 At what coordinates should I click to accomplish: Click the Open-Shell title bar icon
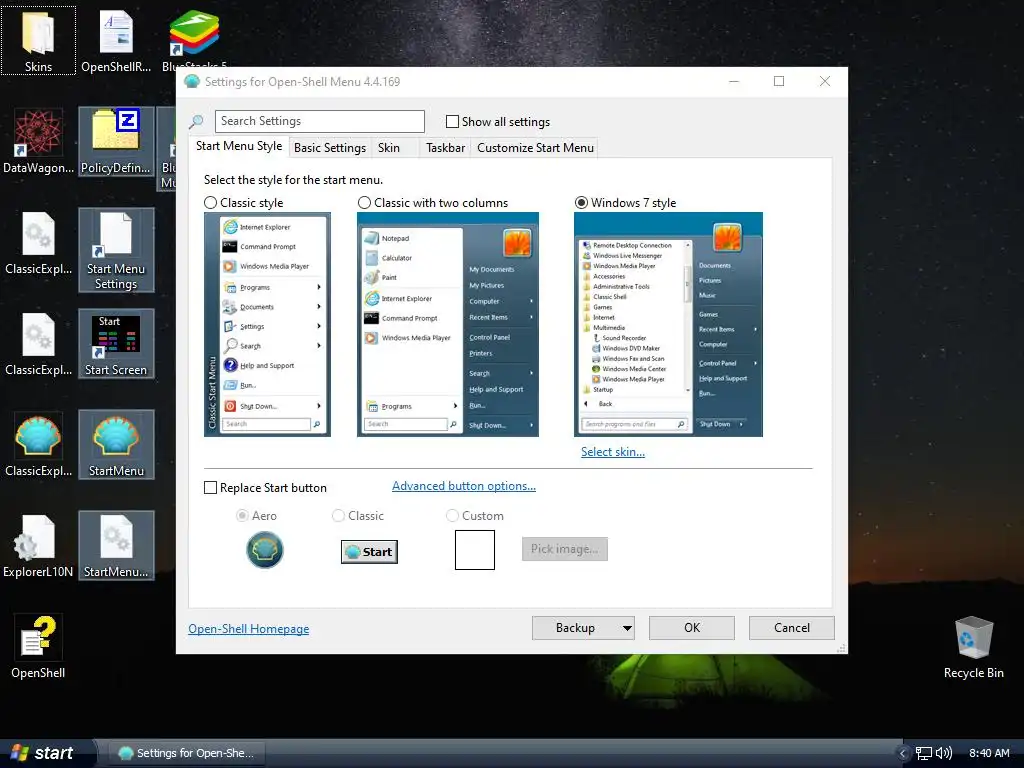pyautogui.click(x=191, y=82)
